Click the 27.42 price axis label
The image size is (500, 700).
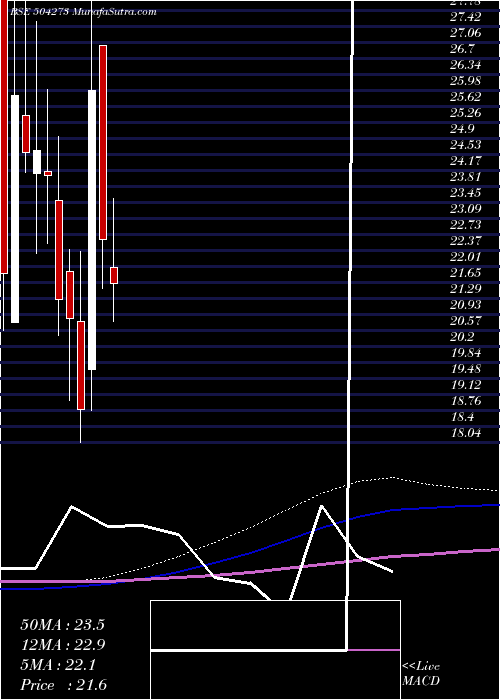point(466,17)
